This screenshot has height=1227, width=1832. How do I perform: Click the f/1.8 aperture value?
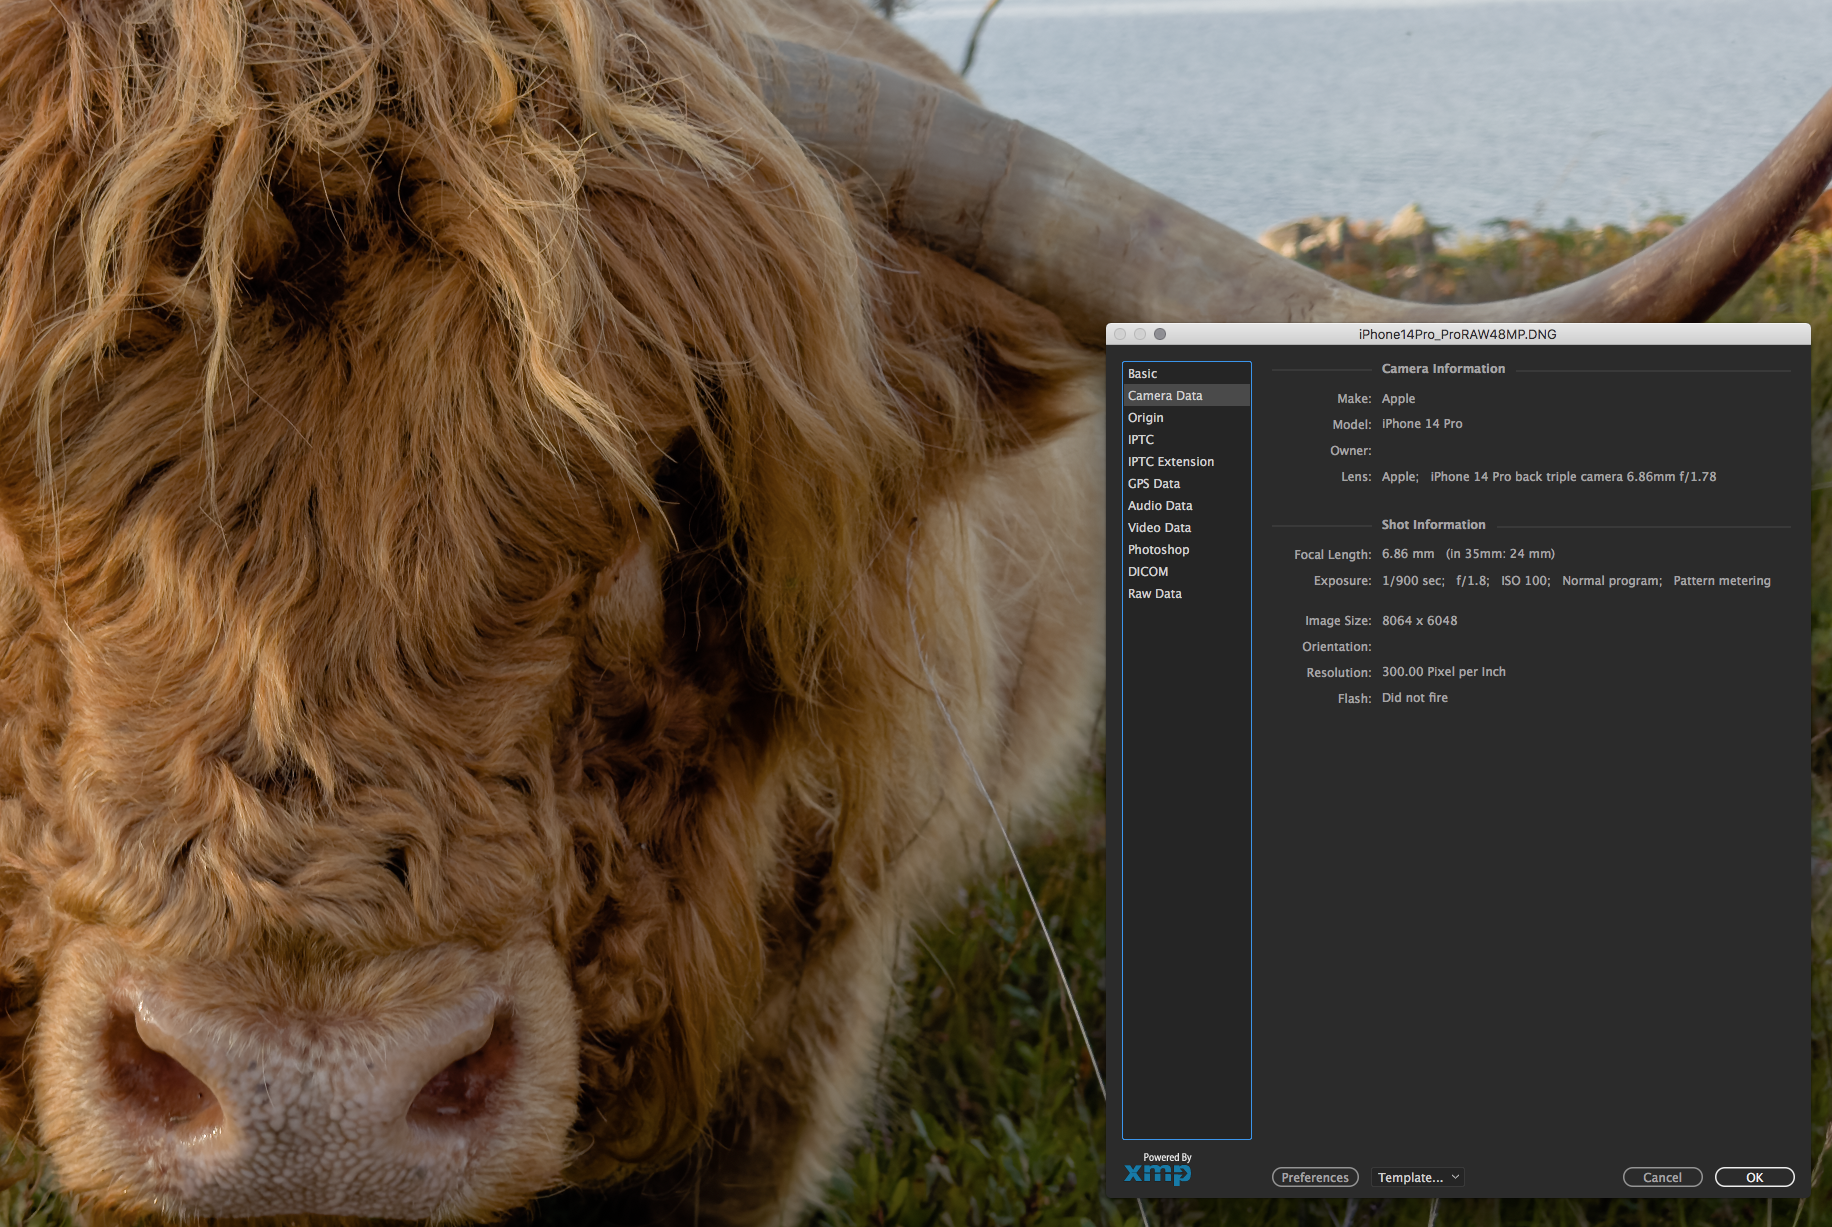coord(1472,581)
